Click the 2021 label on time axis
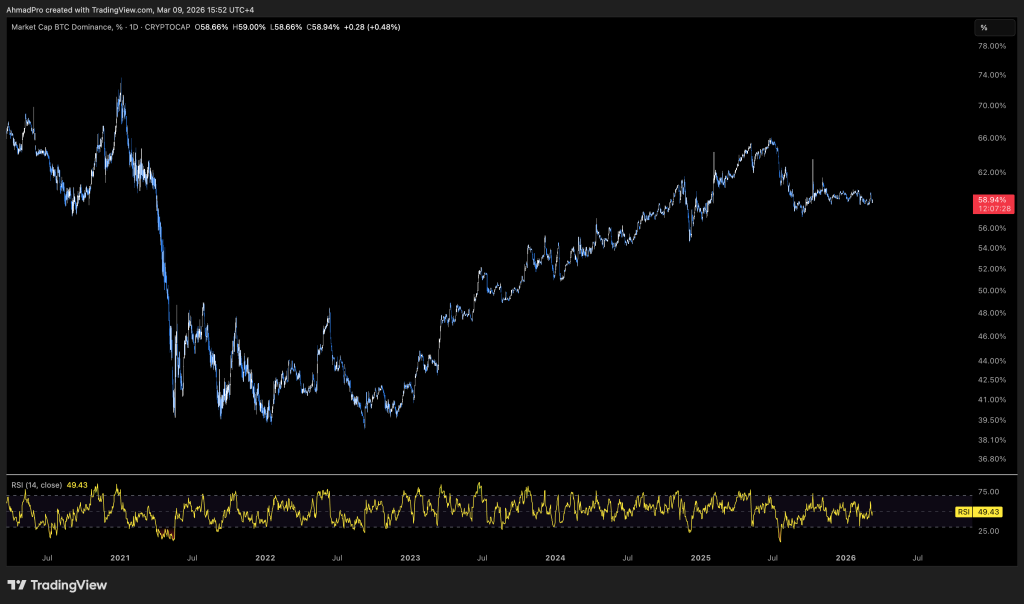Image resolution: width=1024 pixels, height=604 pixels. click(x=120, y=556)
